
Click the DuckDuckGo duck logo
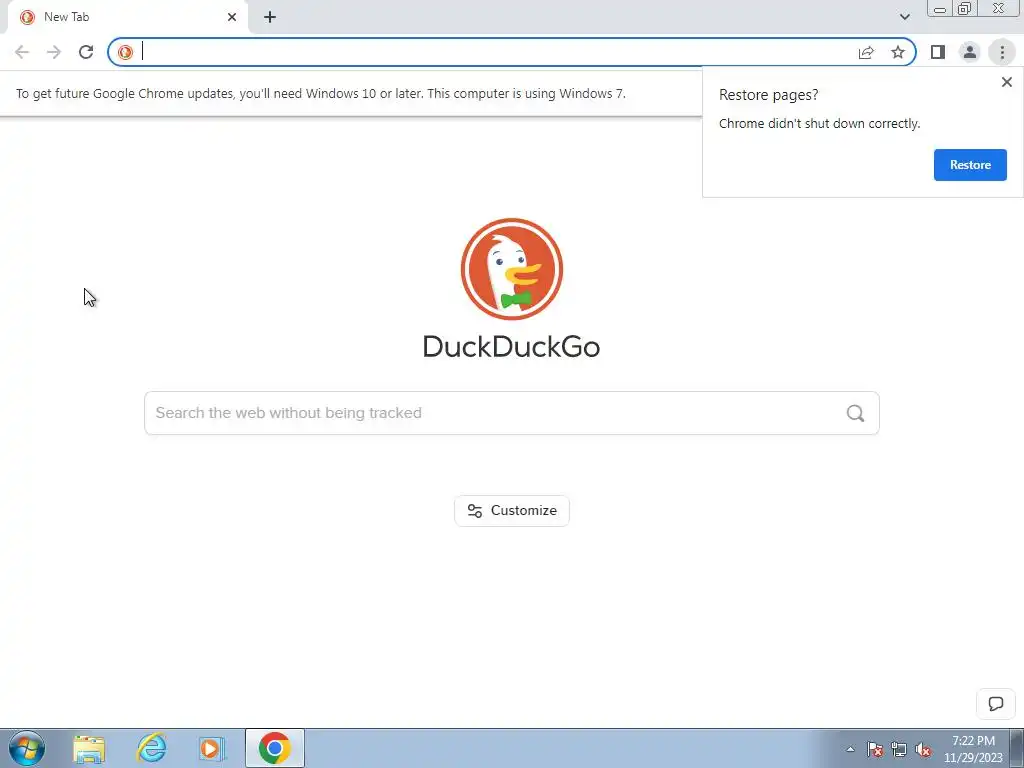[511, 269]
